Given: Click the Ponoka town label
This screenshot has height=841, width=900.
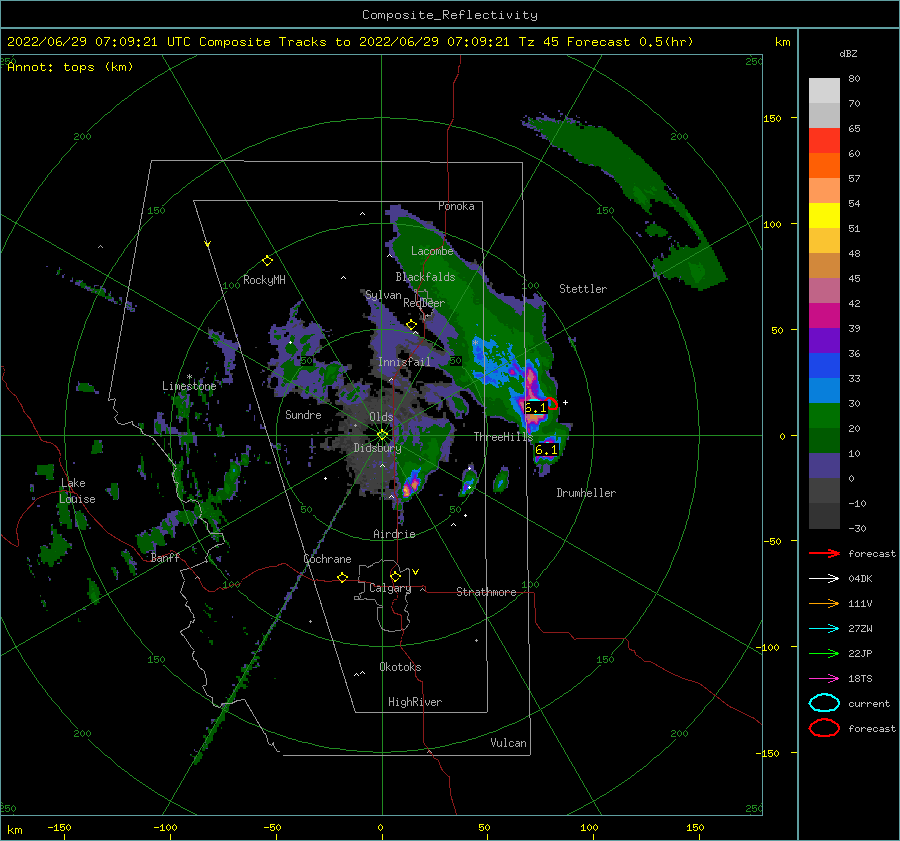Looking at the screenshot, I should pyautogui.click(x=456, y=206).
